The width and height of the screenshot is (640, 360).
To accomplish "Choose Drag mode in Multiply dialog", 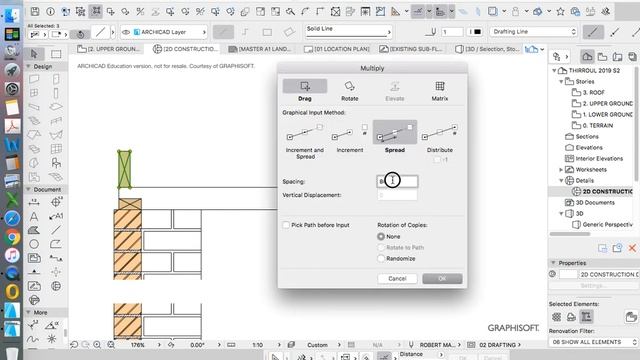I will (305, 91).
